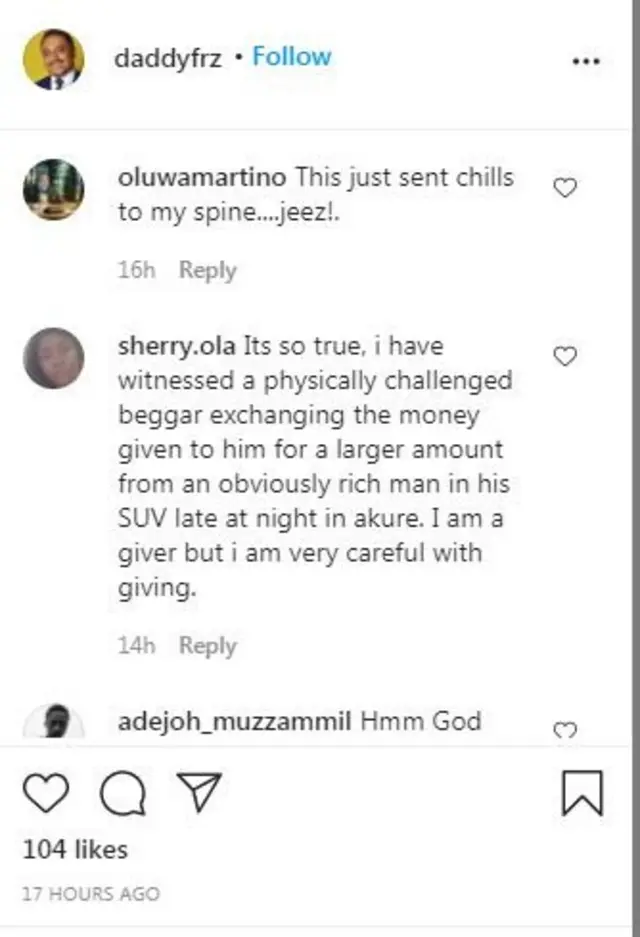Open sherry.ola's profile avatar
640x937 pixels.
[53, 358]
